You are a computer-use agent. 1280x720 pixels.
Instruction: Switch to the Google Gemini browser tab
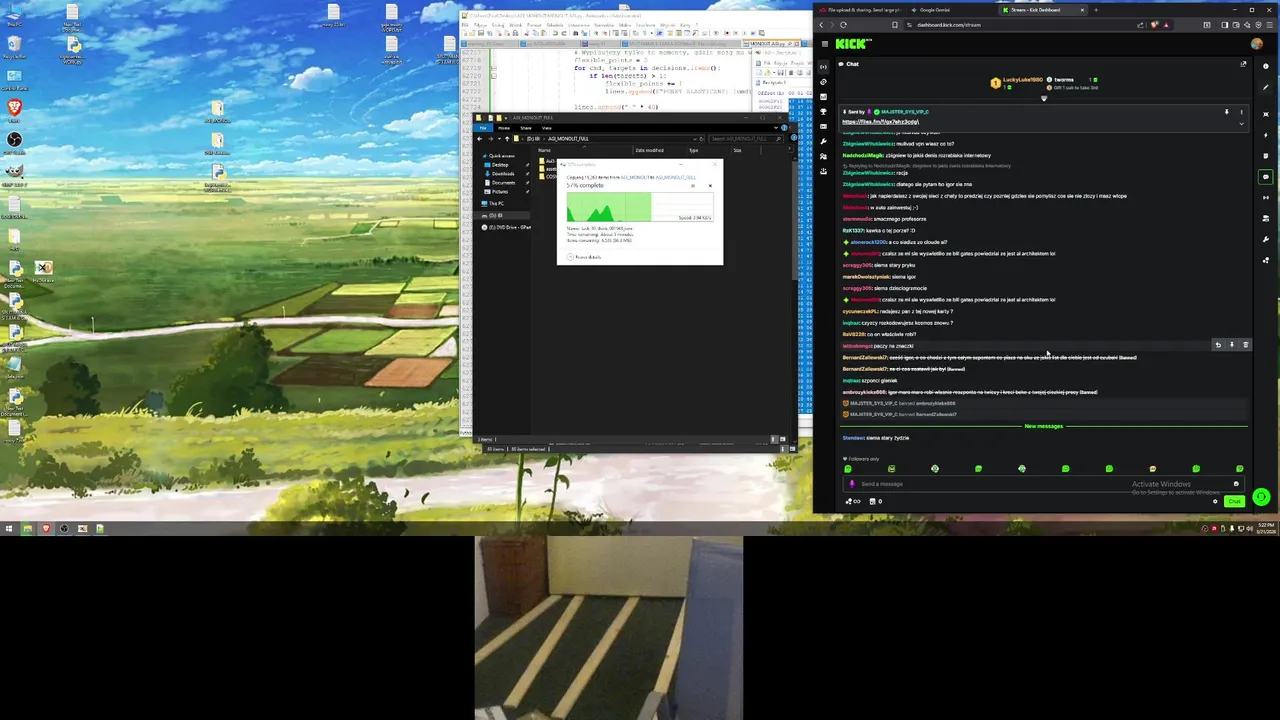click(x=934, y=10)
